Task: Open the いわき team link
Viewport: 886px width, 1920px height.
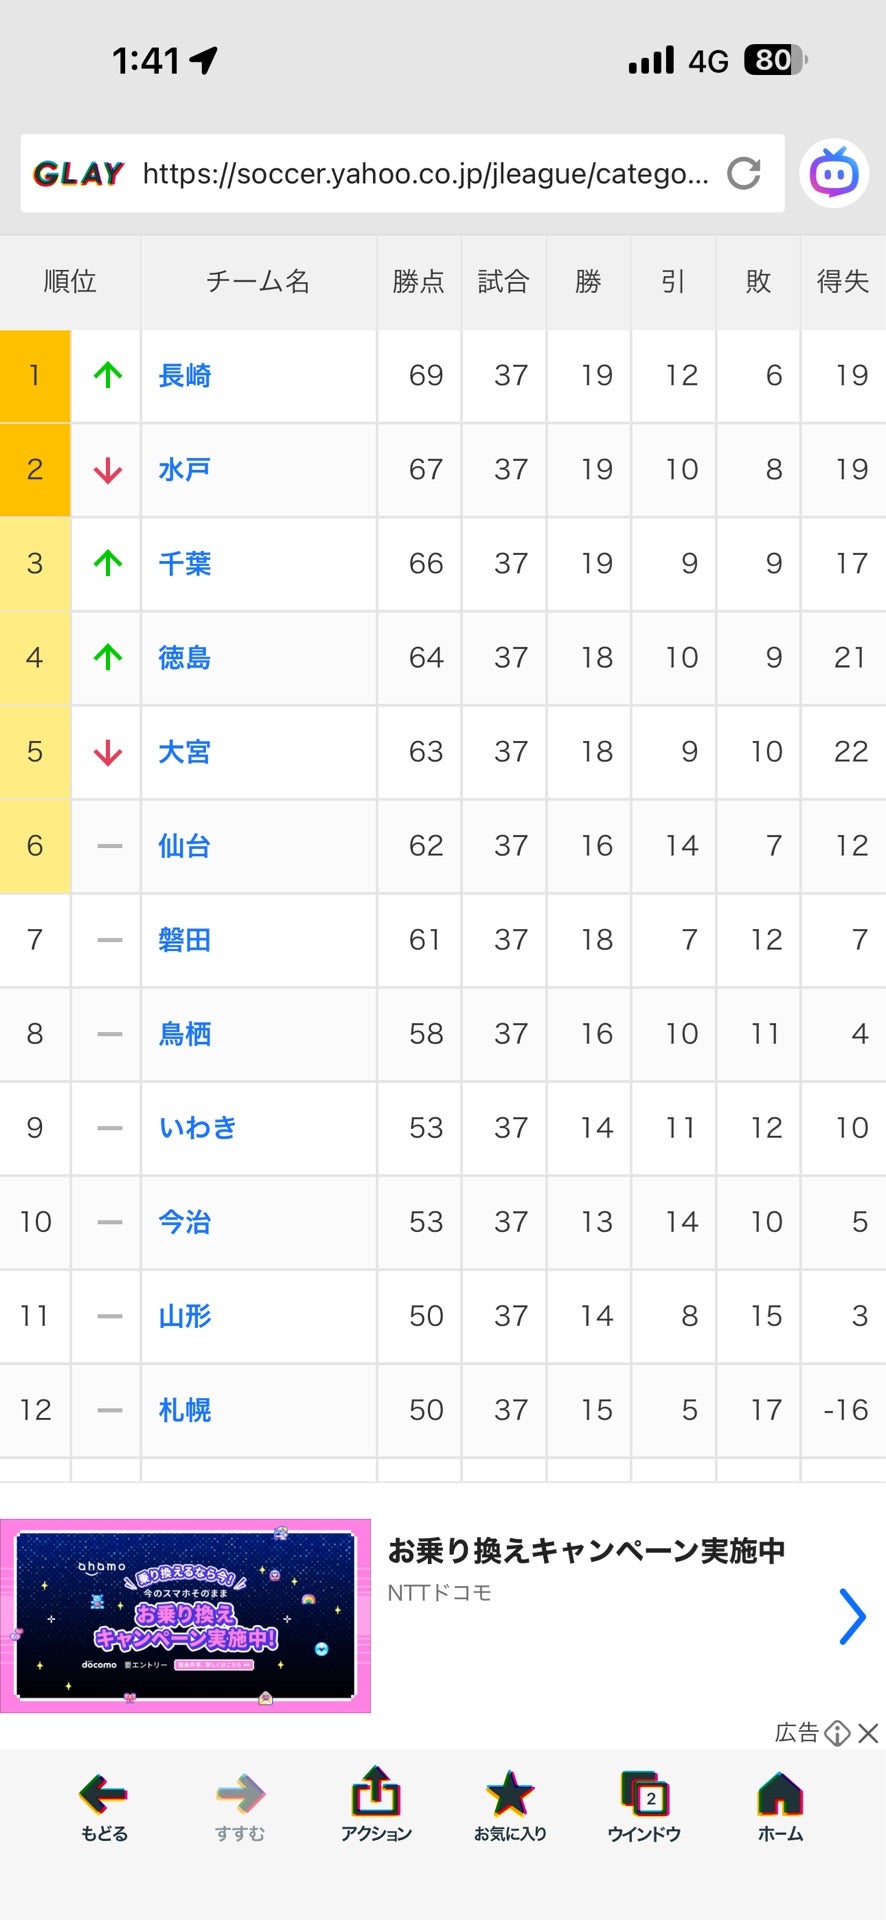Action: (198, 1128)
